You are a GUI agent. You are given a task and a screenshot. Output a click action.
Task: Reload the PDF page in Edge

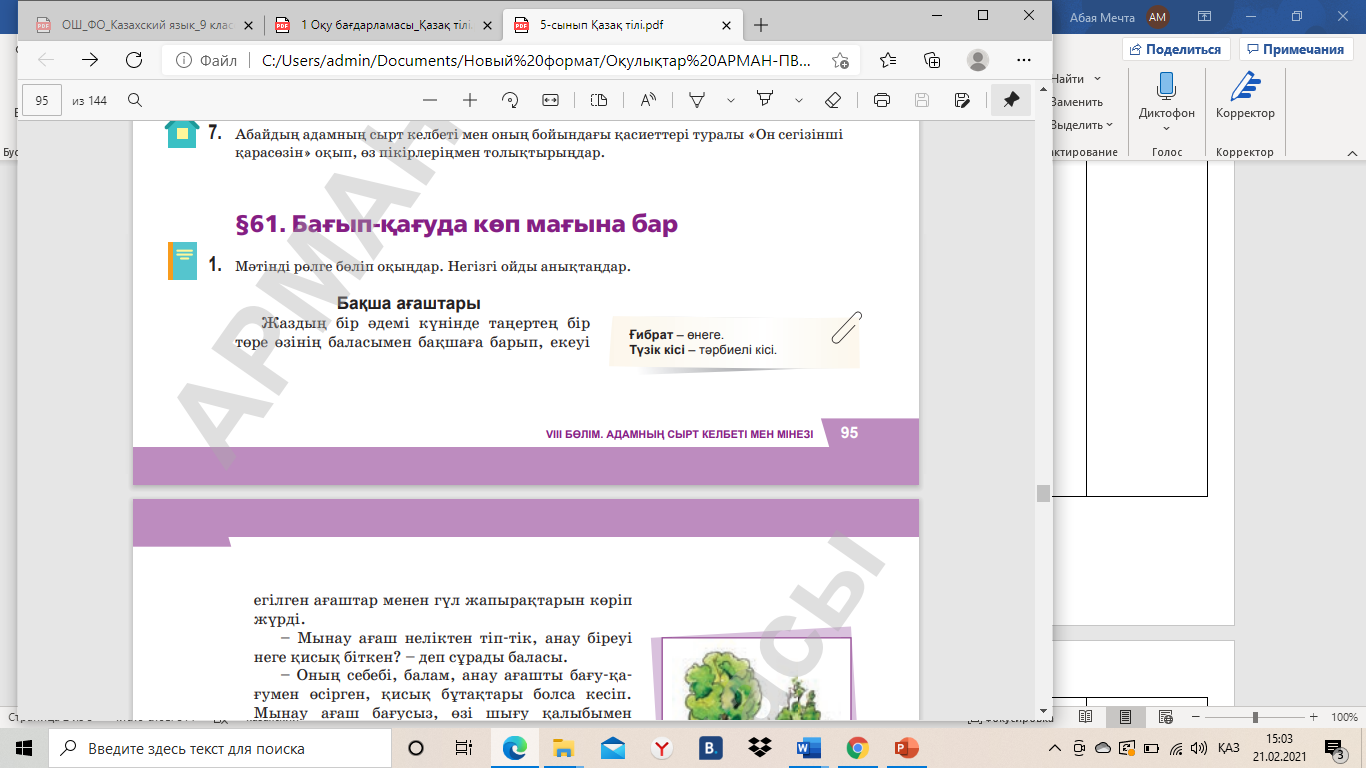(134, 60)
